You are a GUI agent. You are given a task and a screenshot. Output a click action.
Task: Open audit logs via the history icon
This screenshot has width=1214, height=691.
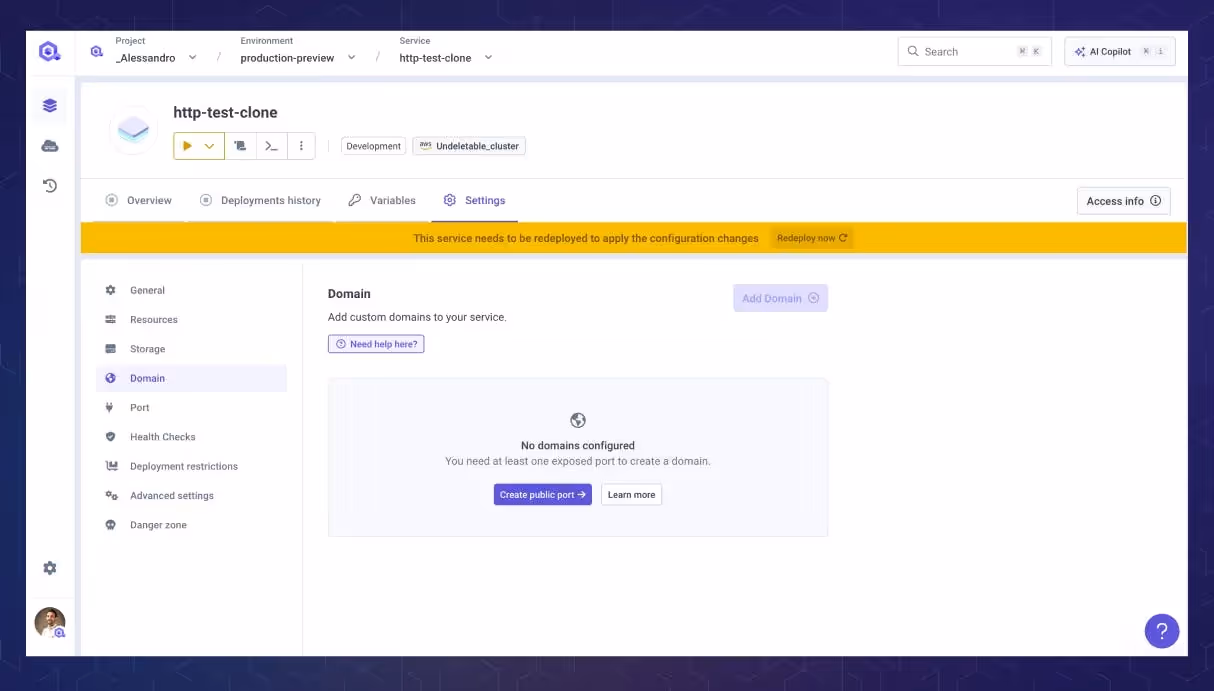(50, 185)
